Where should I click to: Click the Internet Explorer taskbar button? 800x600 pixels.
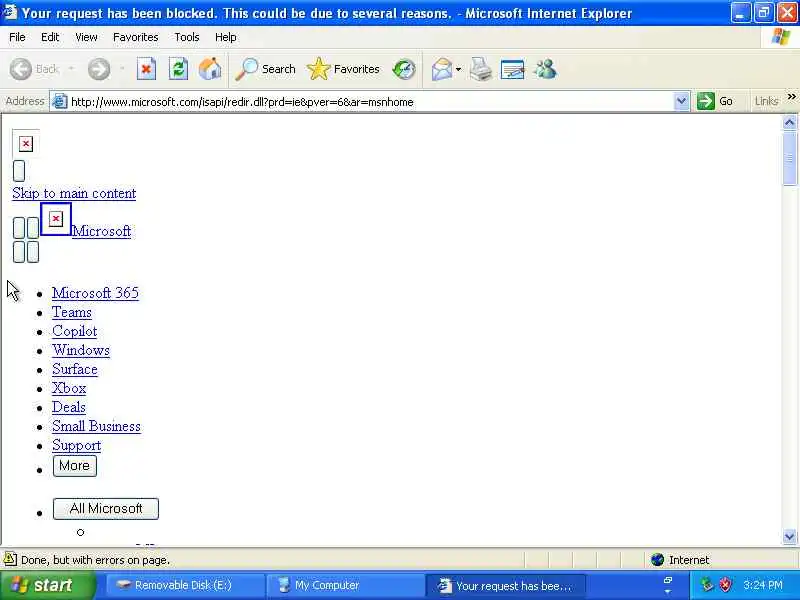click(505, 585)
